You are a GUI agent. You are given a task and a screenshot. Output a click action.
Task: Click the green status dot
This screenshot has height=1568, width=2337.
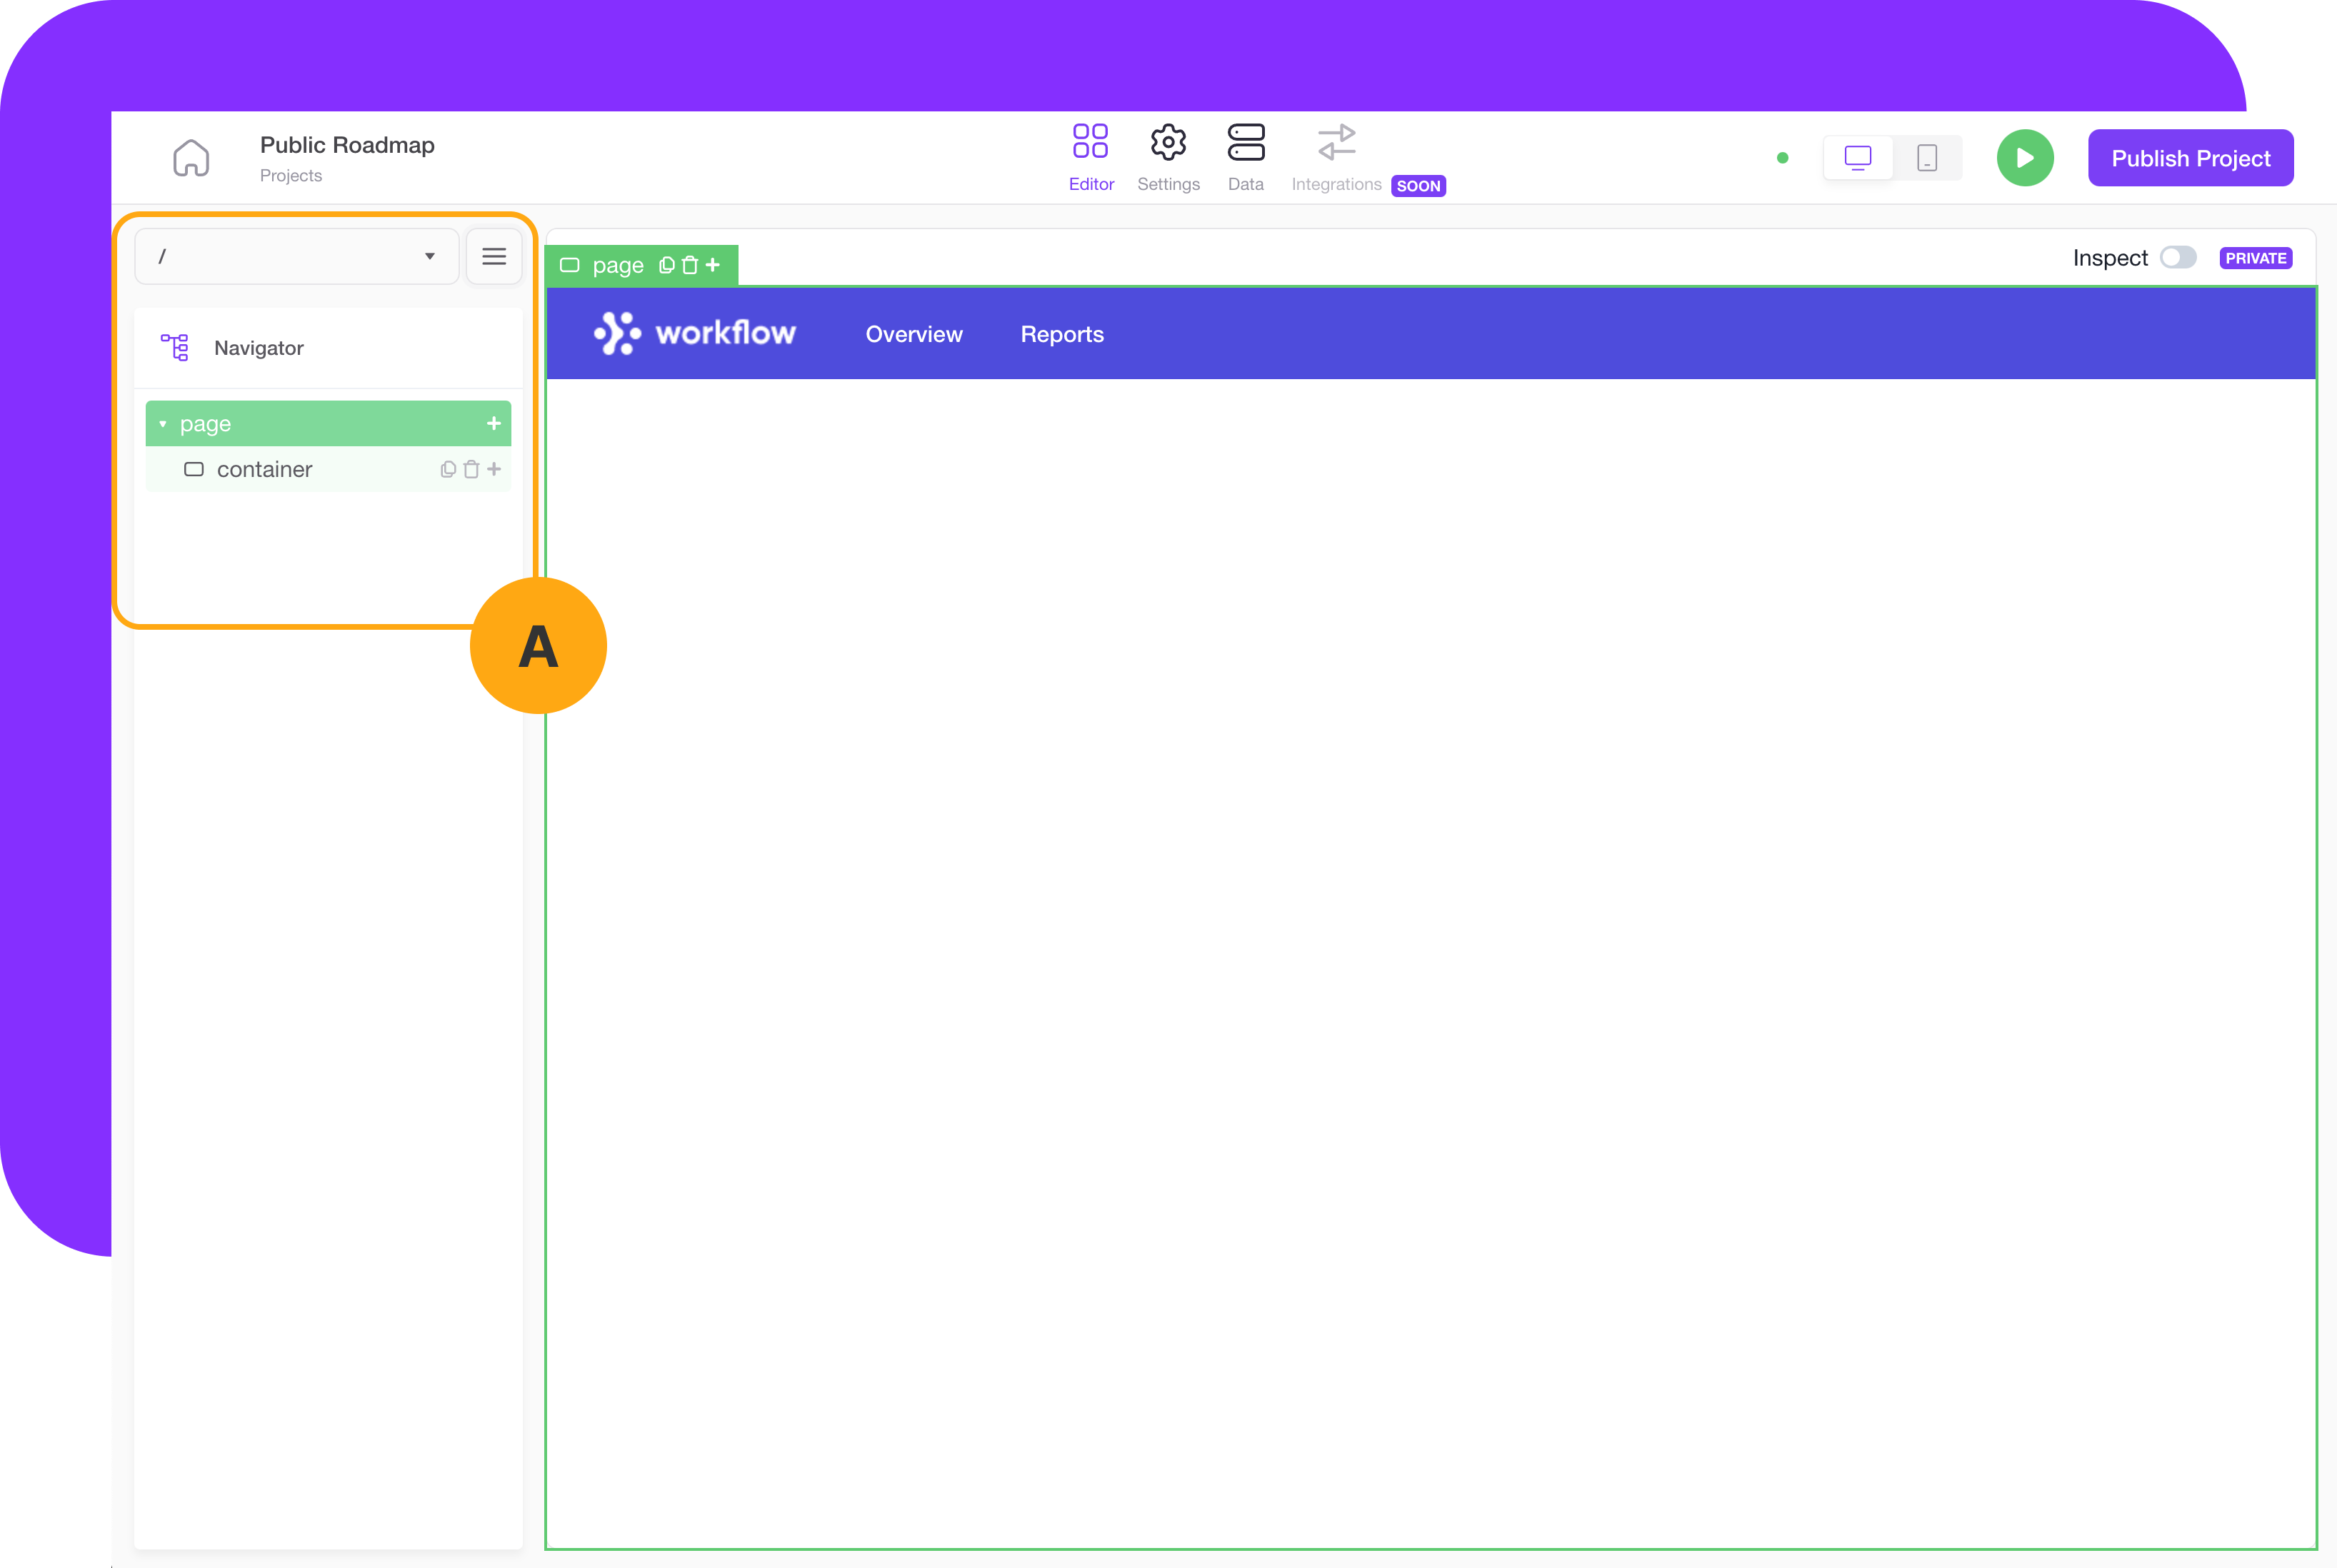point(1782,158)
